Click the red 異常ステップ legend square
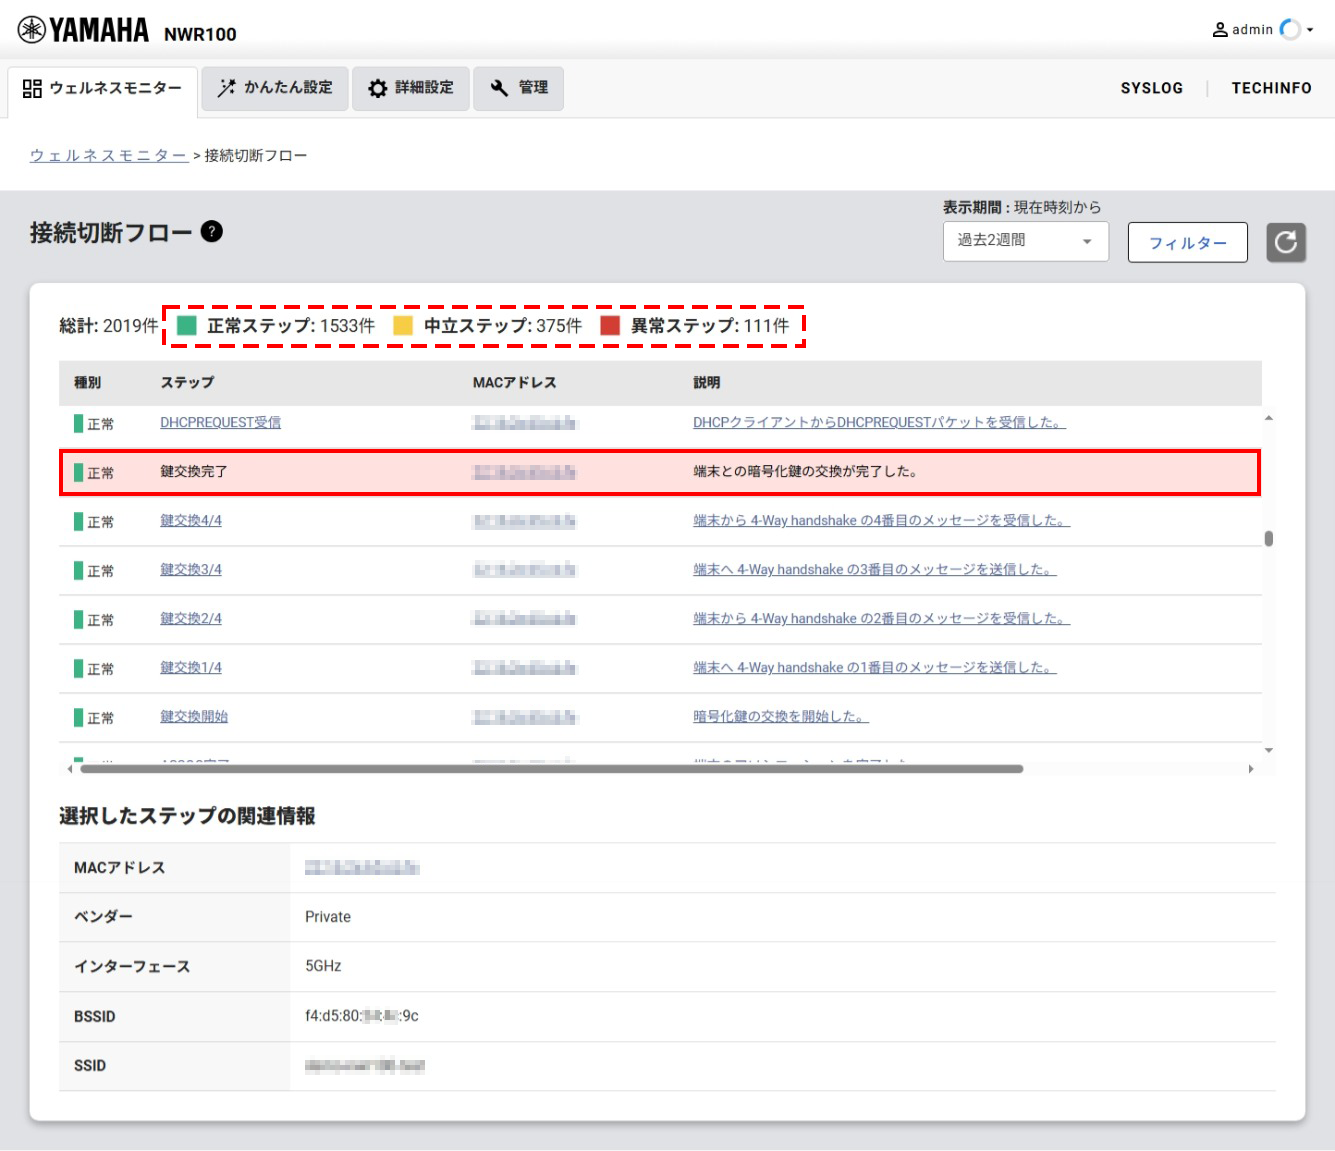Image resolution: width=1335 pixels, height=1151 pixels. pyautogui.click(x=610, y=326)
